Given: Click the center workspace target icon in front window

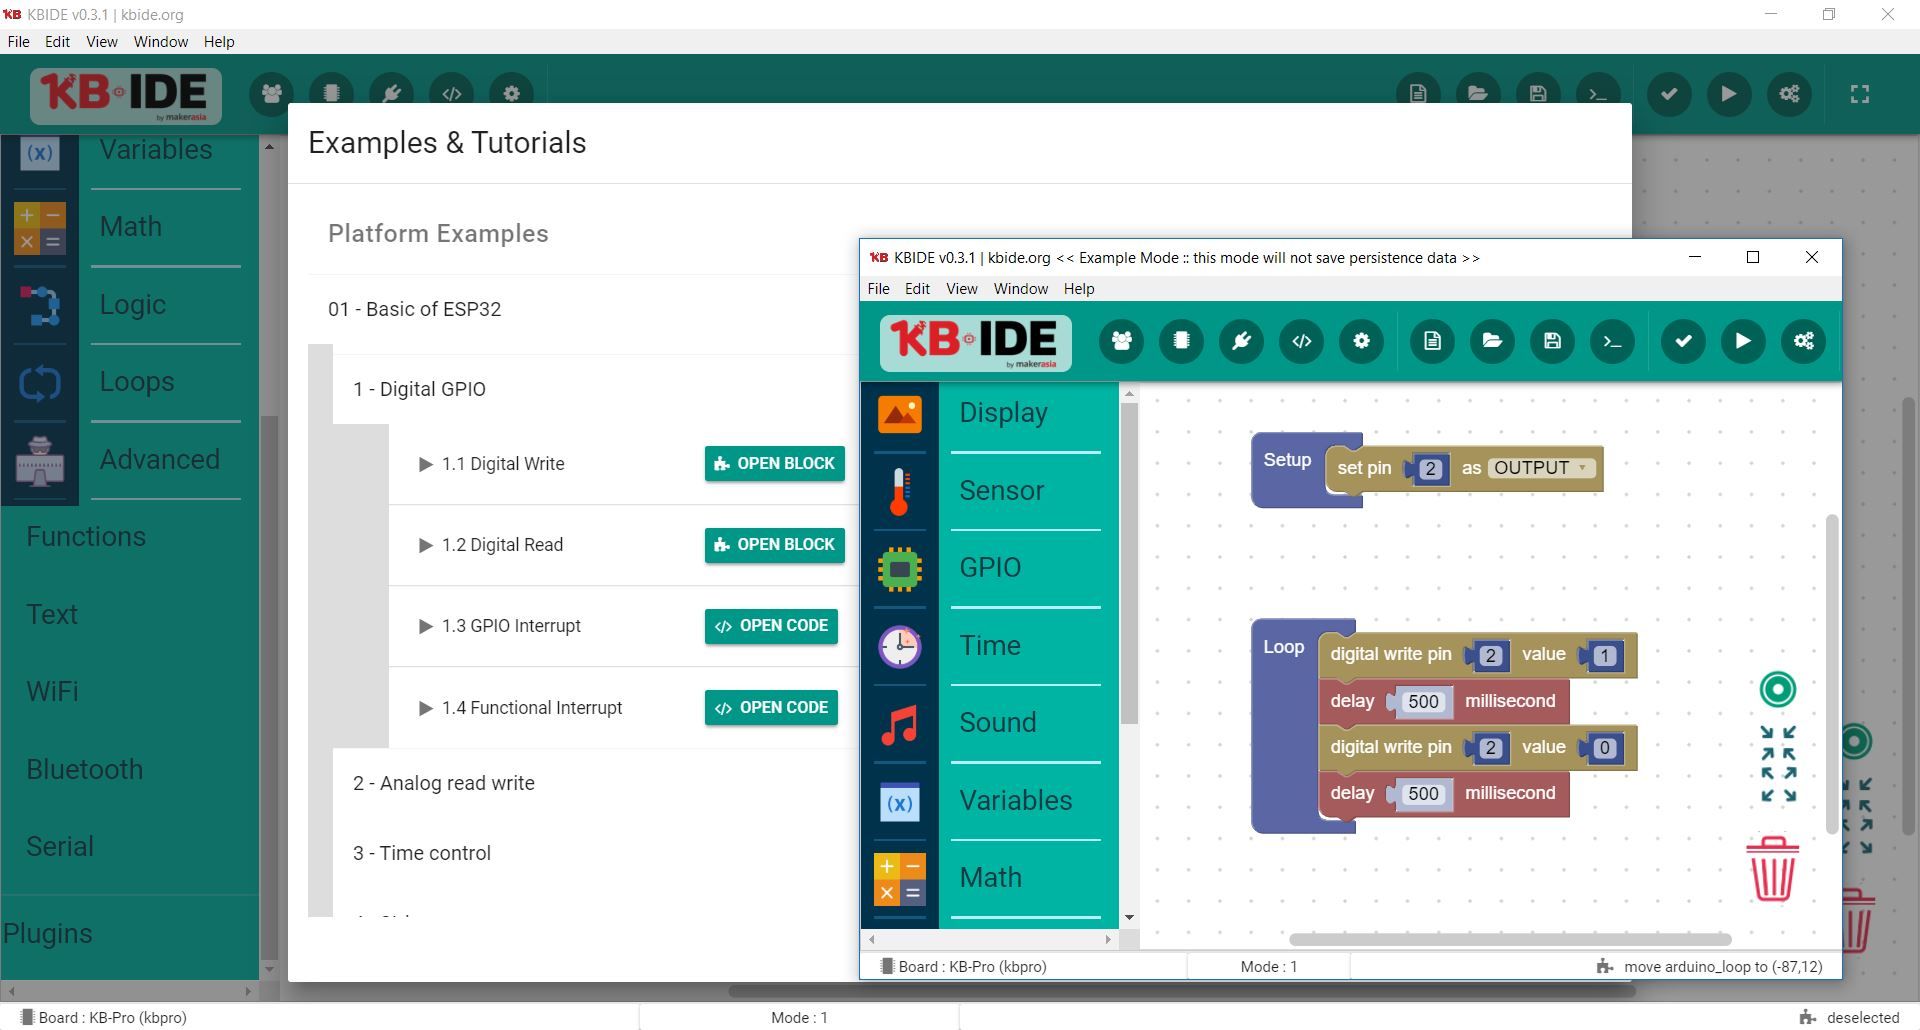Looking at the screenshot, I should (x=1777, y=689).
